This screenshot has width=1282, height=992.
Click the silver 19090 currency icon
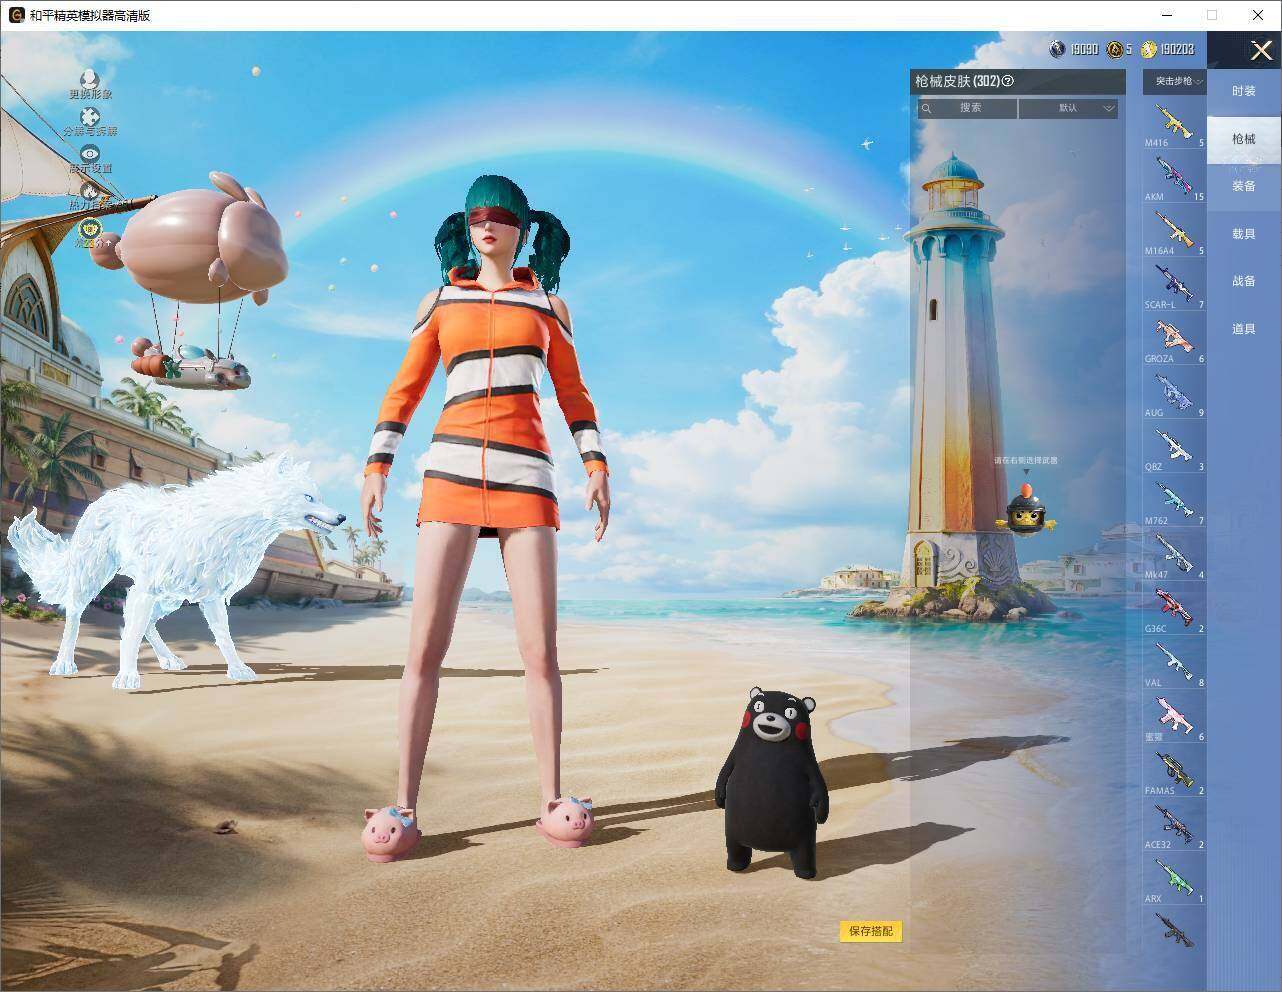click(x=1058, y=49)
